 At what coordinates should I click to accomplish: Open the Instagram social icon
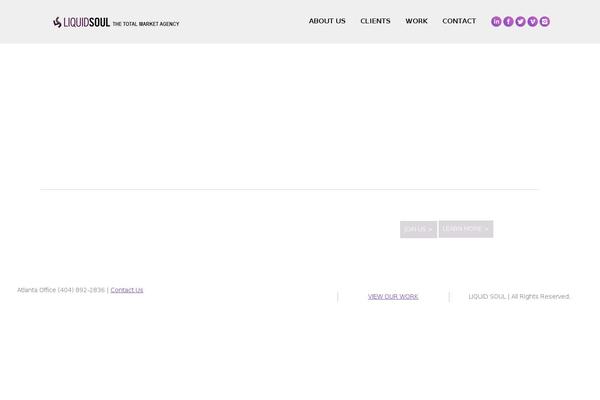545,21
